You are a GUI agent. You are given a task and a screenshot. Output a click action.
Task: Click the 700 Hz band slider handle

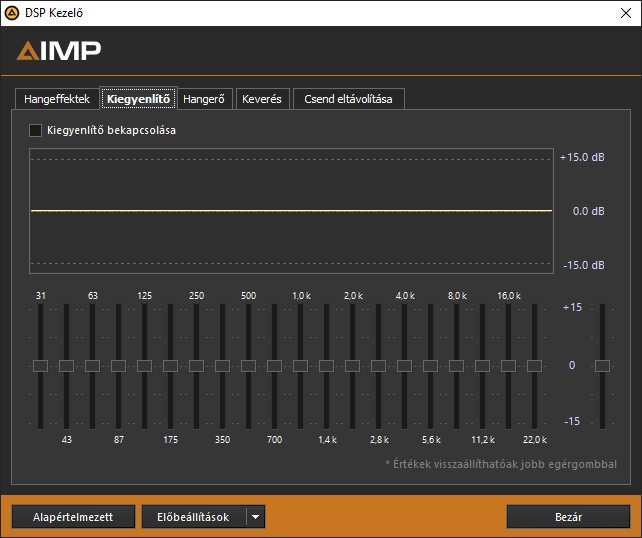274,366
